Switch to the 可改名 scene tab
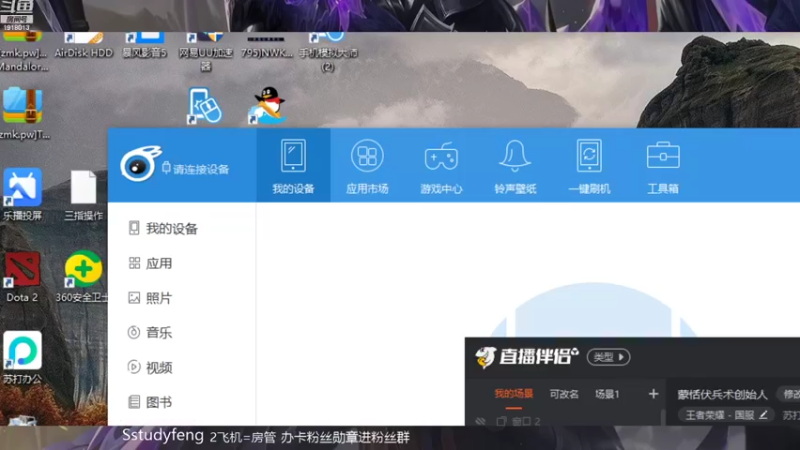The height and width of the screenshot is (450, 800). [x=564, y=394]
